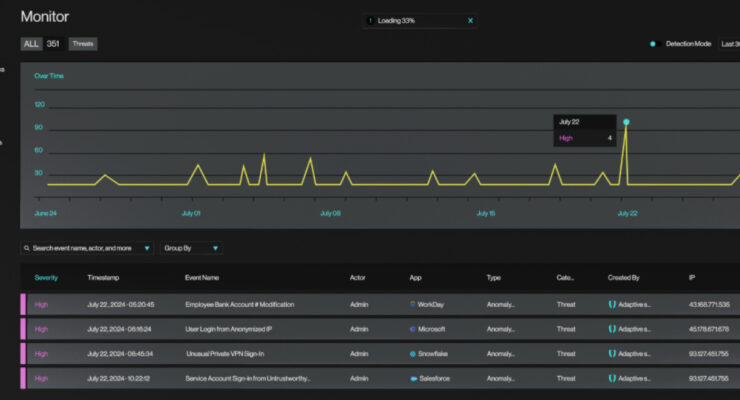Expand the search field dropdown arrow
Screen dimensions: 740x400
click(147, 248)
